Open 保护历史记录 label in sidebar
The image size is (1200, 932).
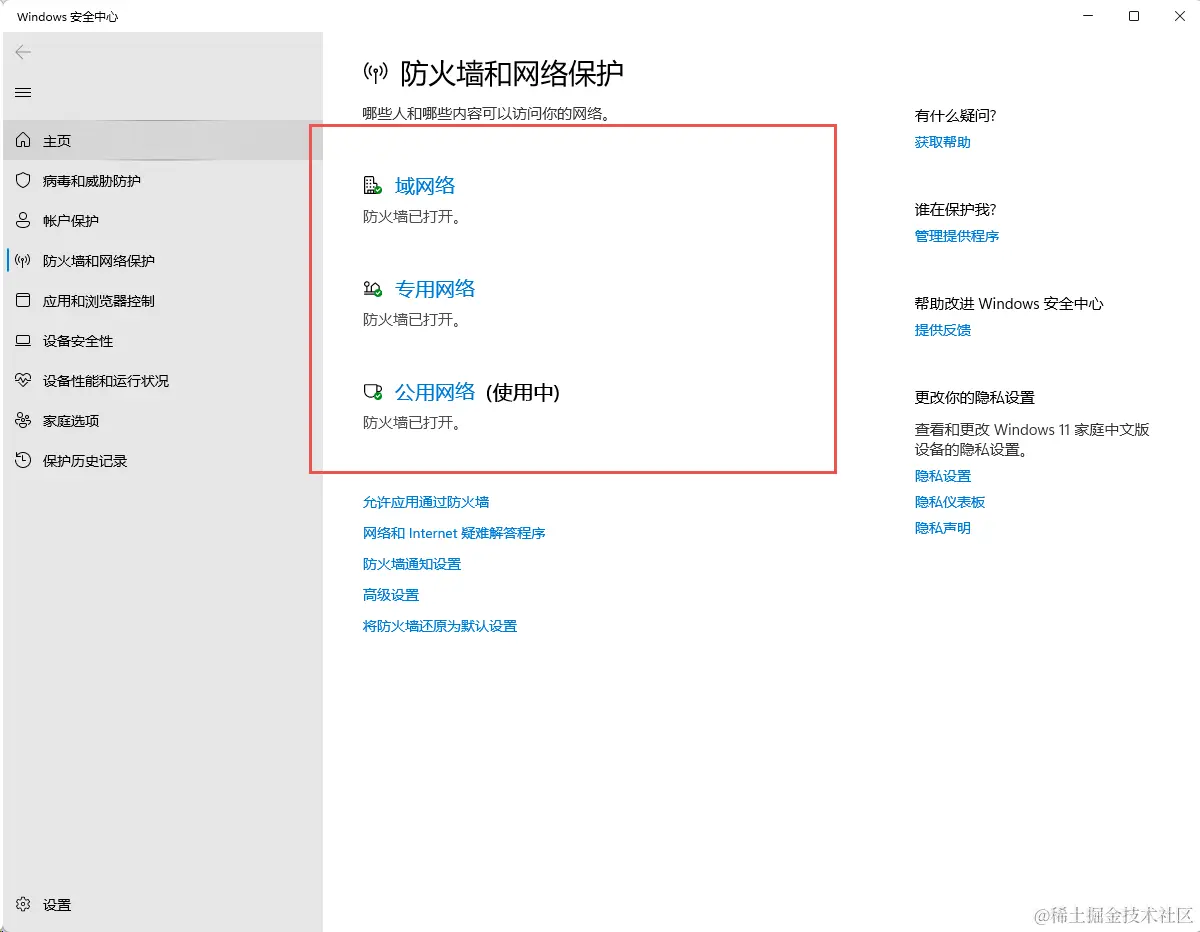(85, 461)
